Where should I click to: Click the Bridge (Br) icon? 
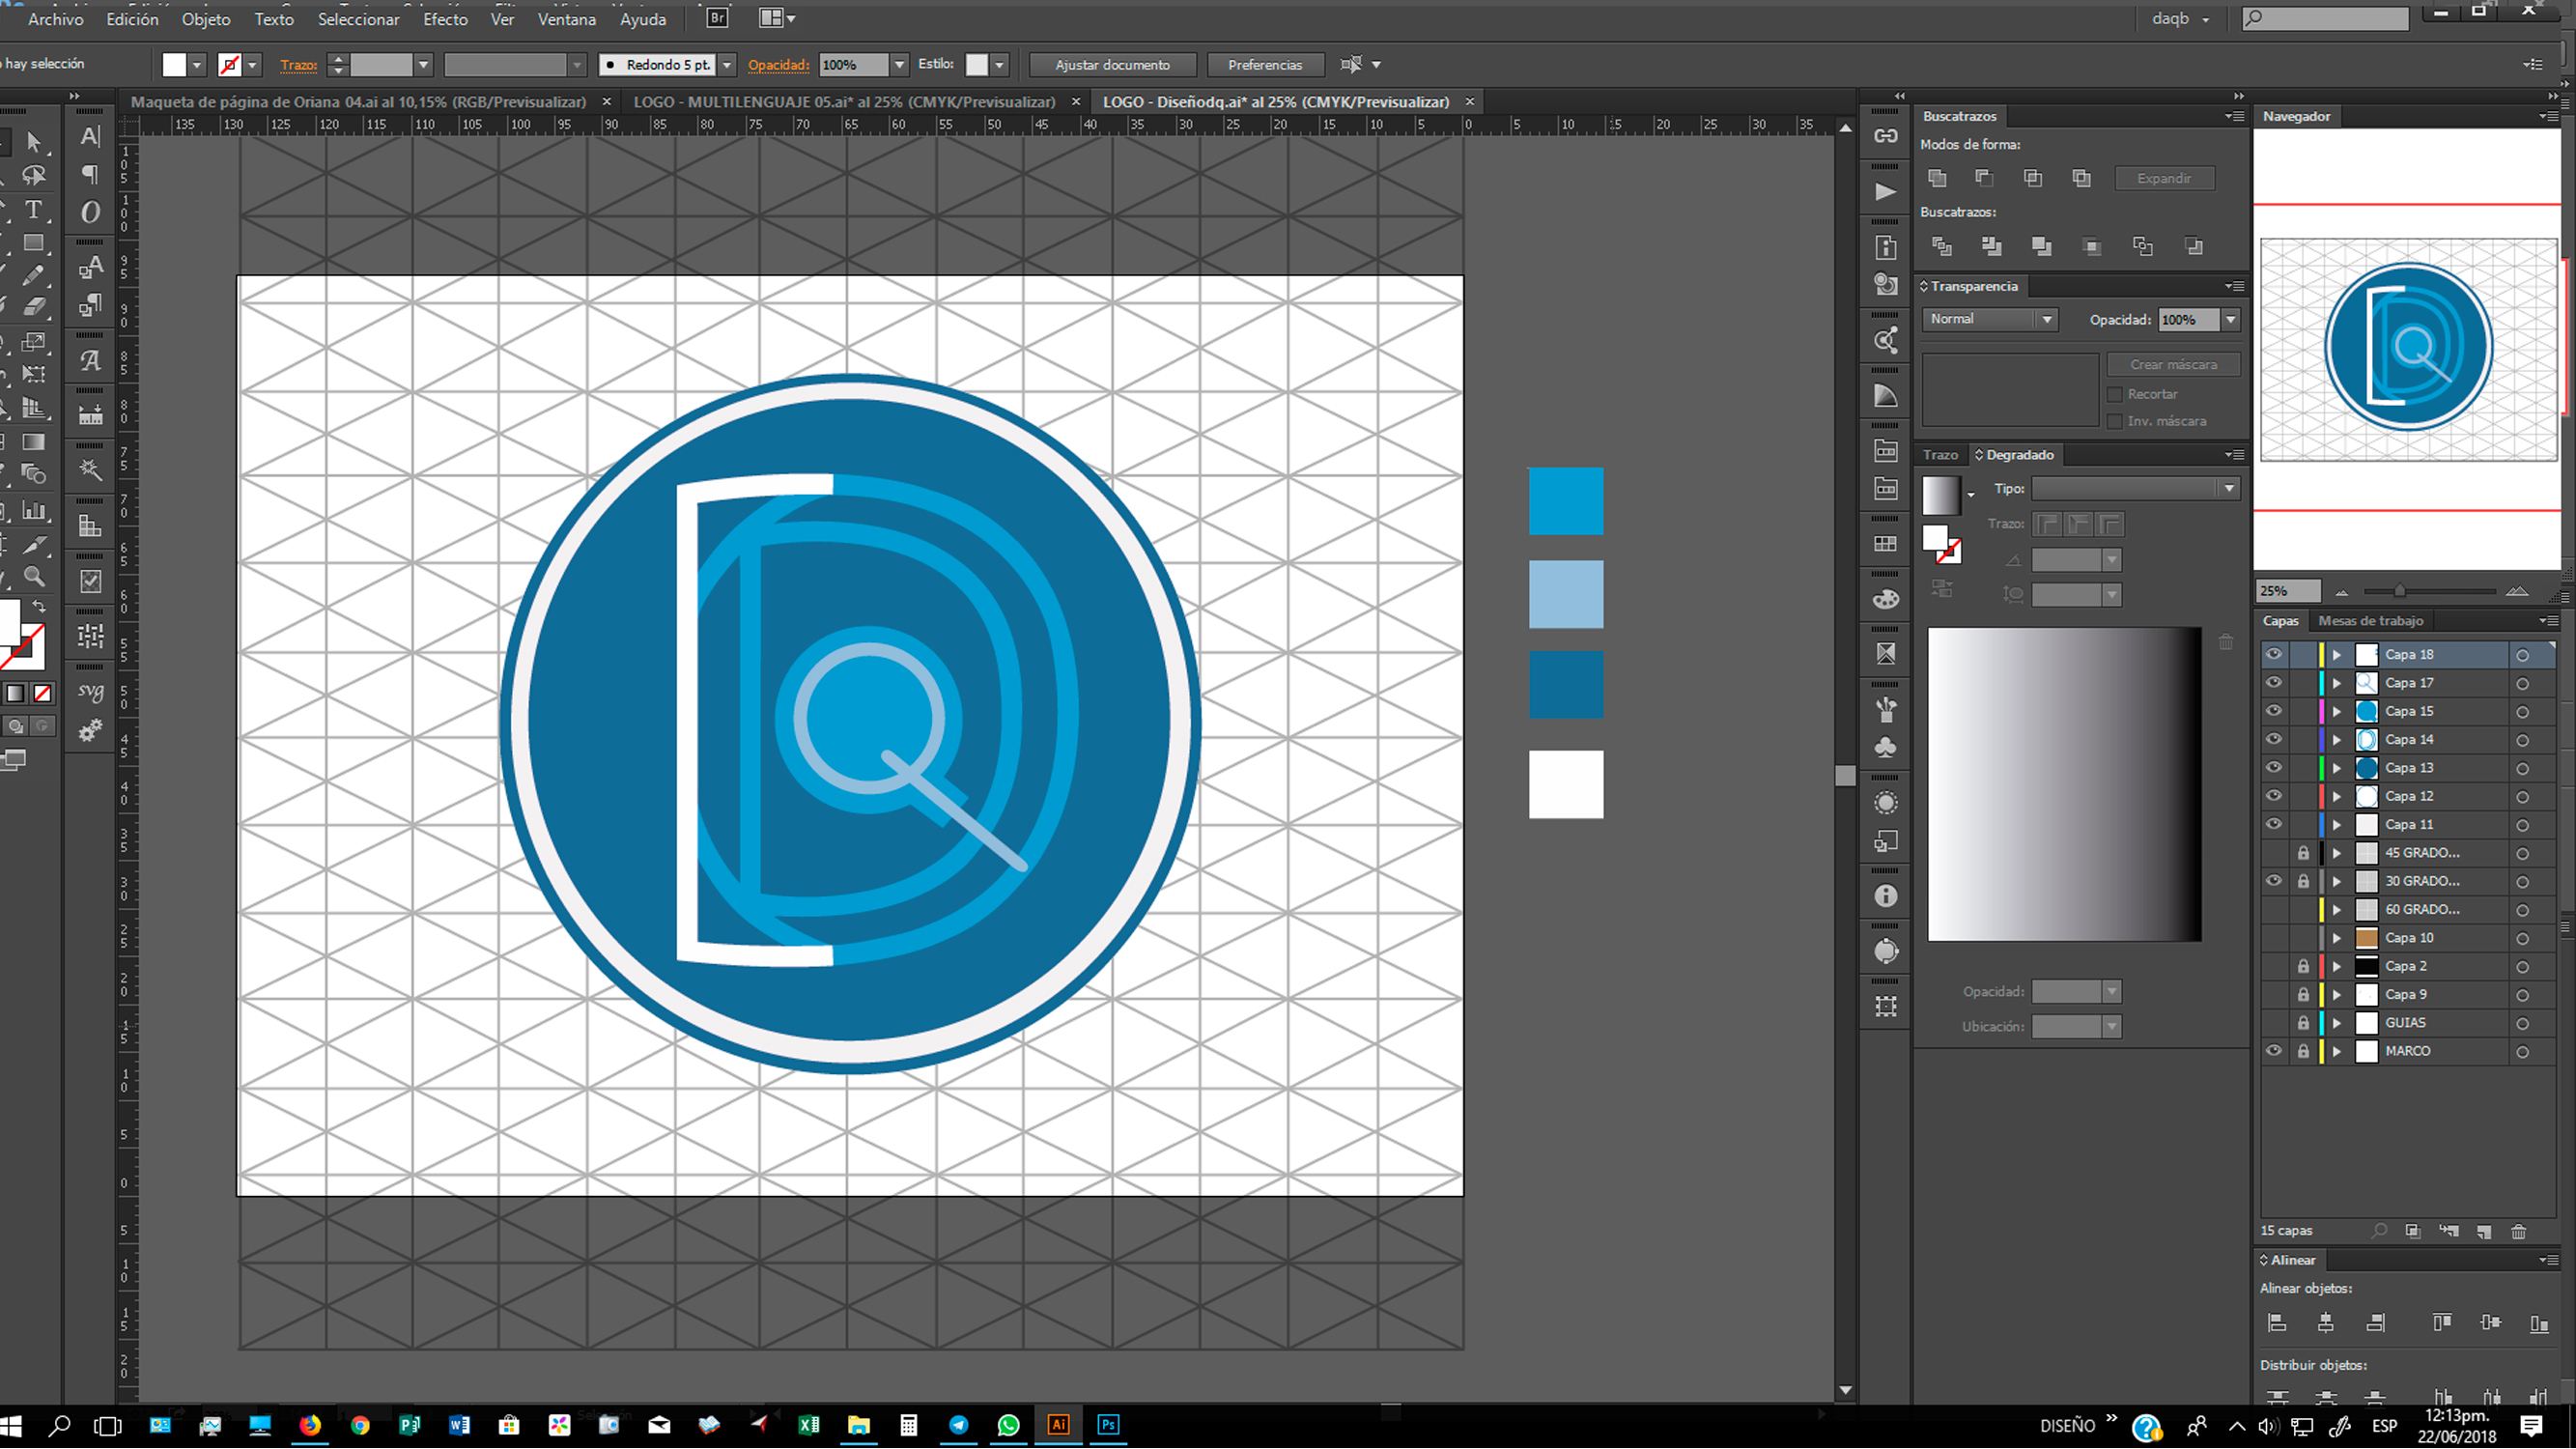717,18
